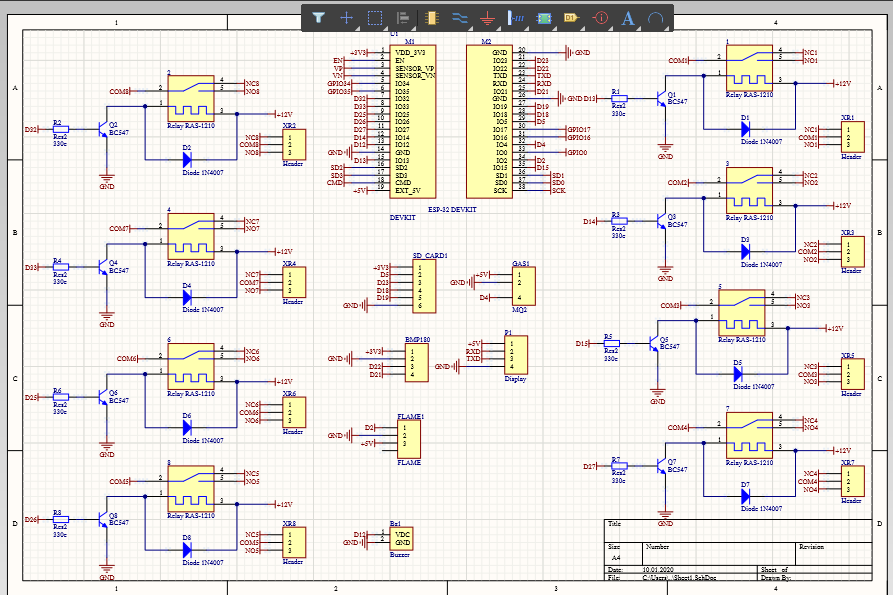
Task: Select the rectangular selection tool
Action: coord(377,17)
